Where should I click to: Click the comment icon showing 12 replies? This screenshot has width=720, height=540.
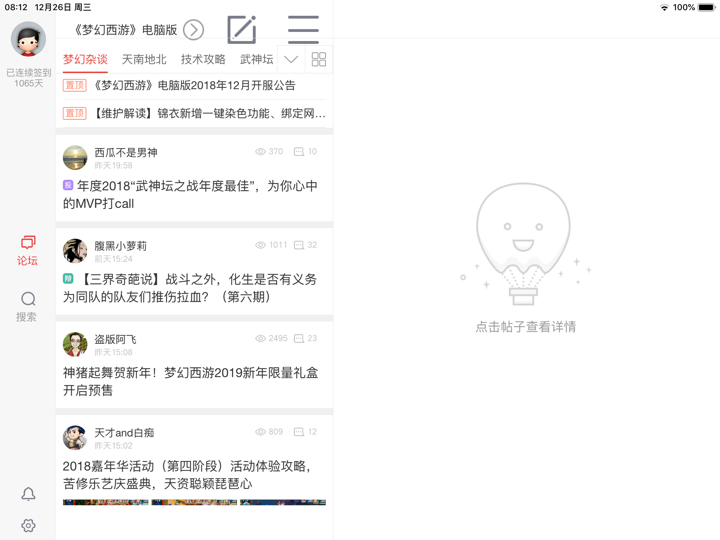pyautogui.click(x=299, y=432)
